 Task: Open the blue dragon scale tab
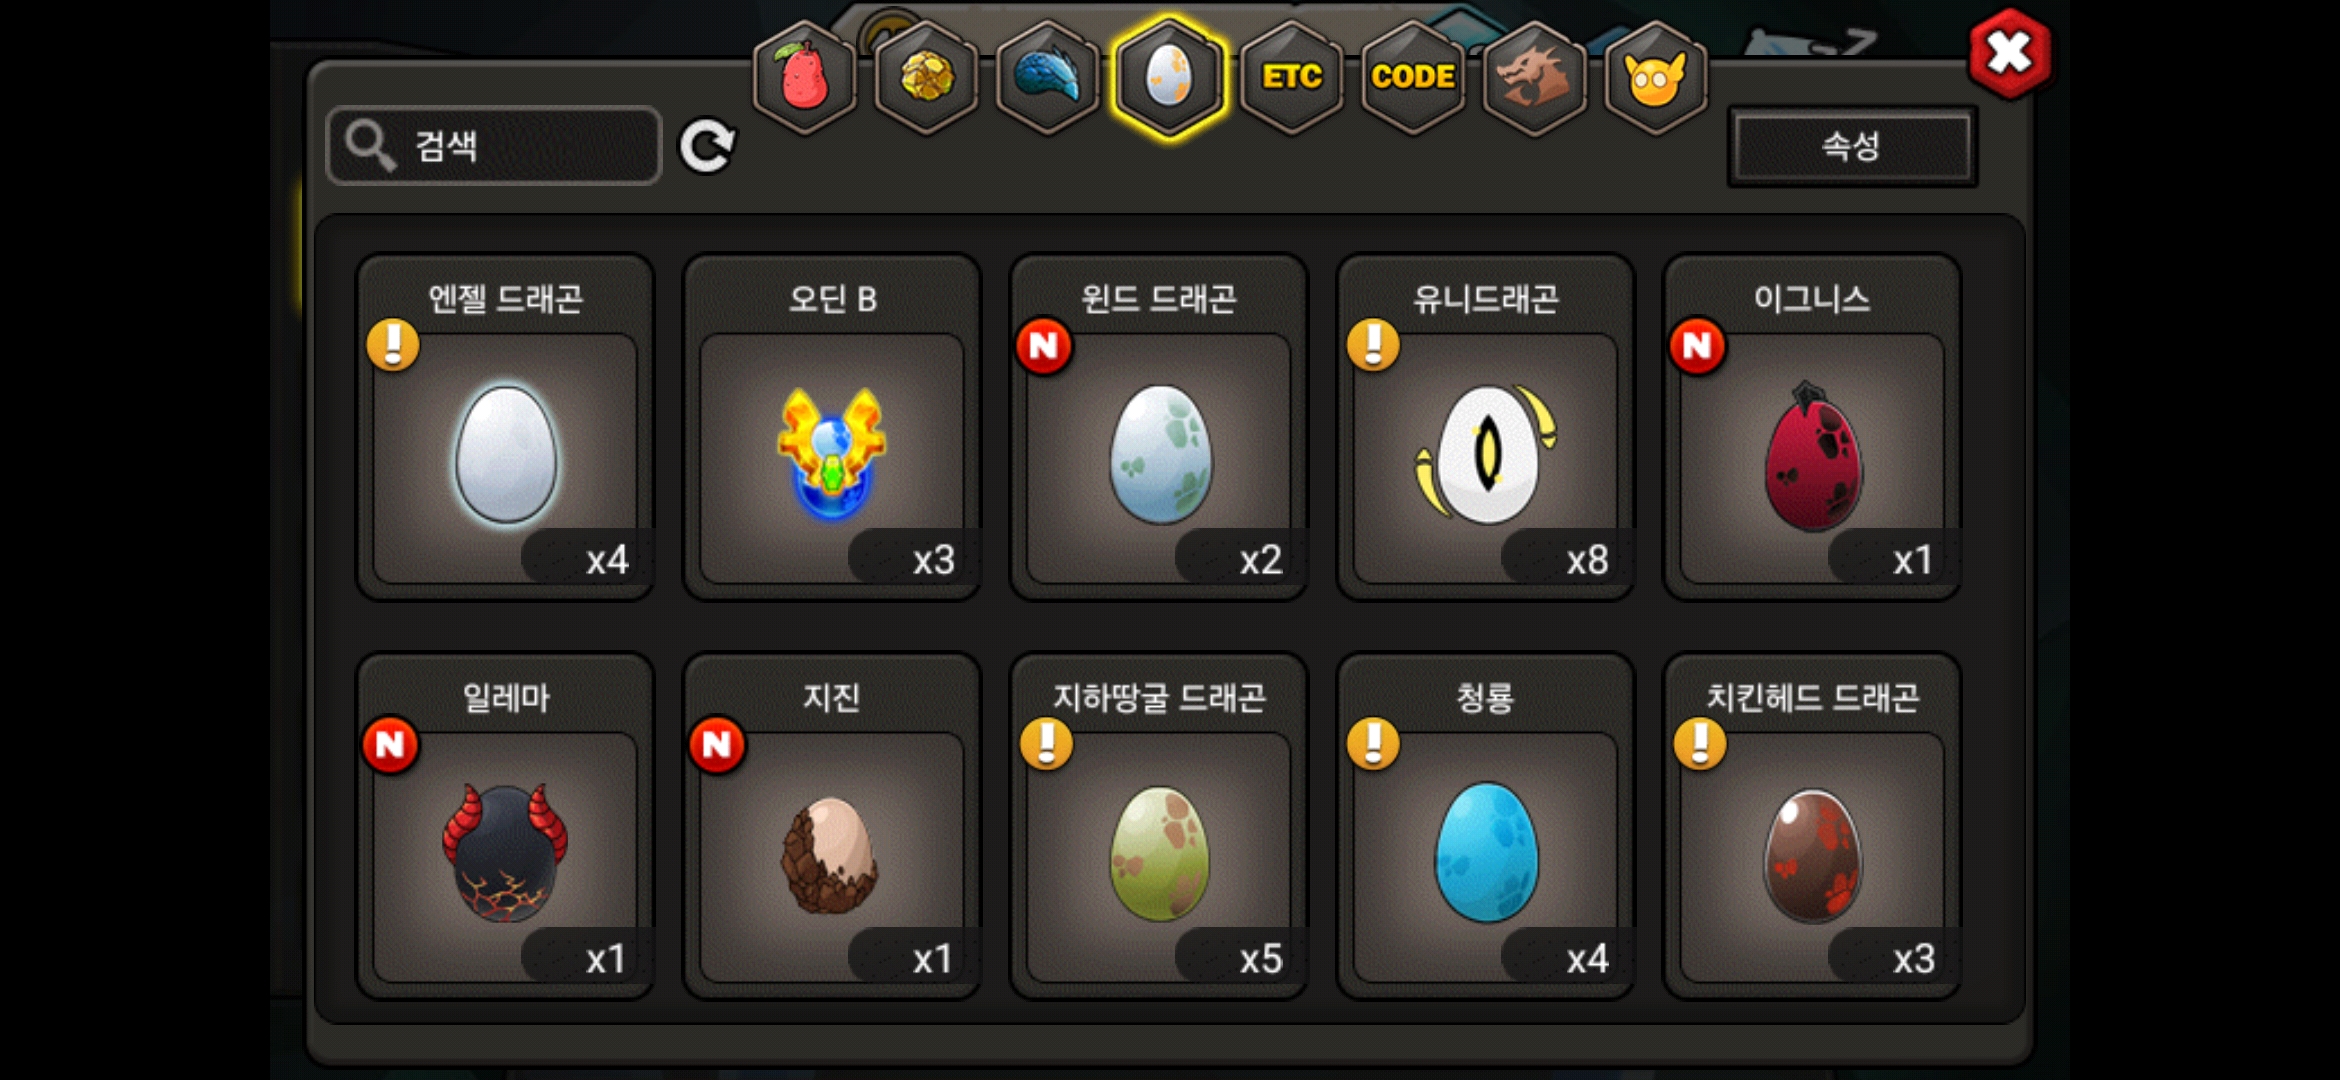click(1048, 77)
